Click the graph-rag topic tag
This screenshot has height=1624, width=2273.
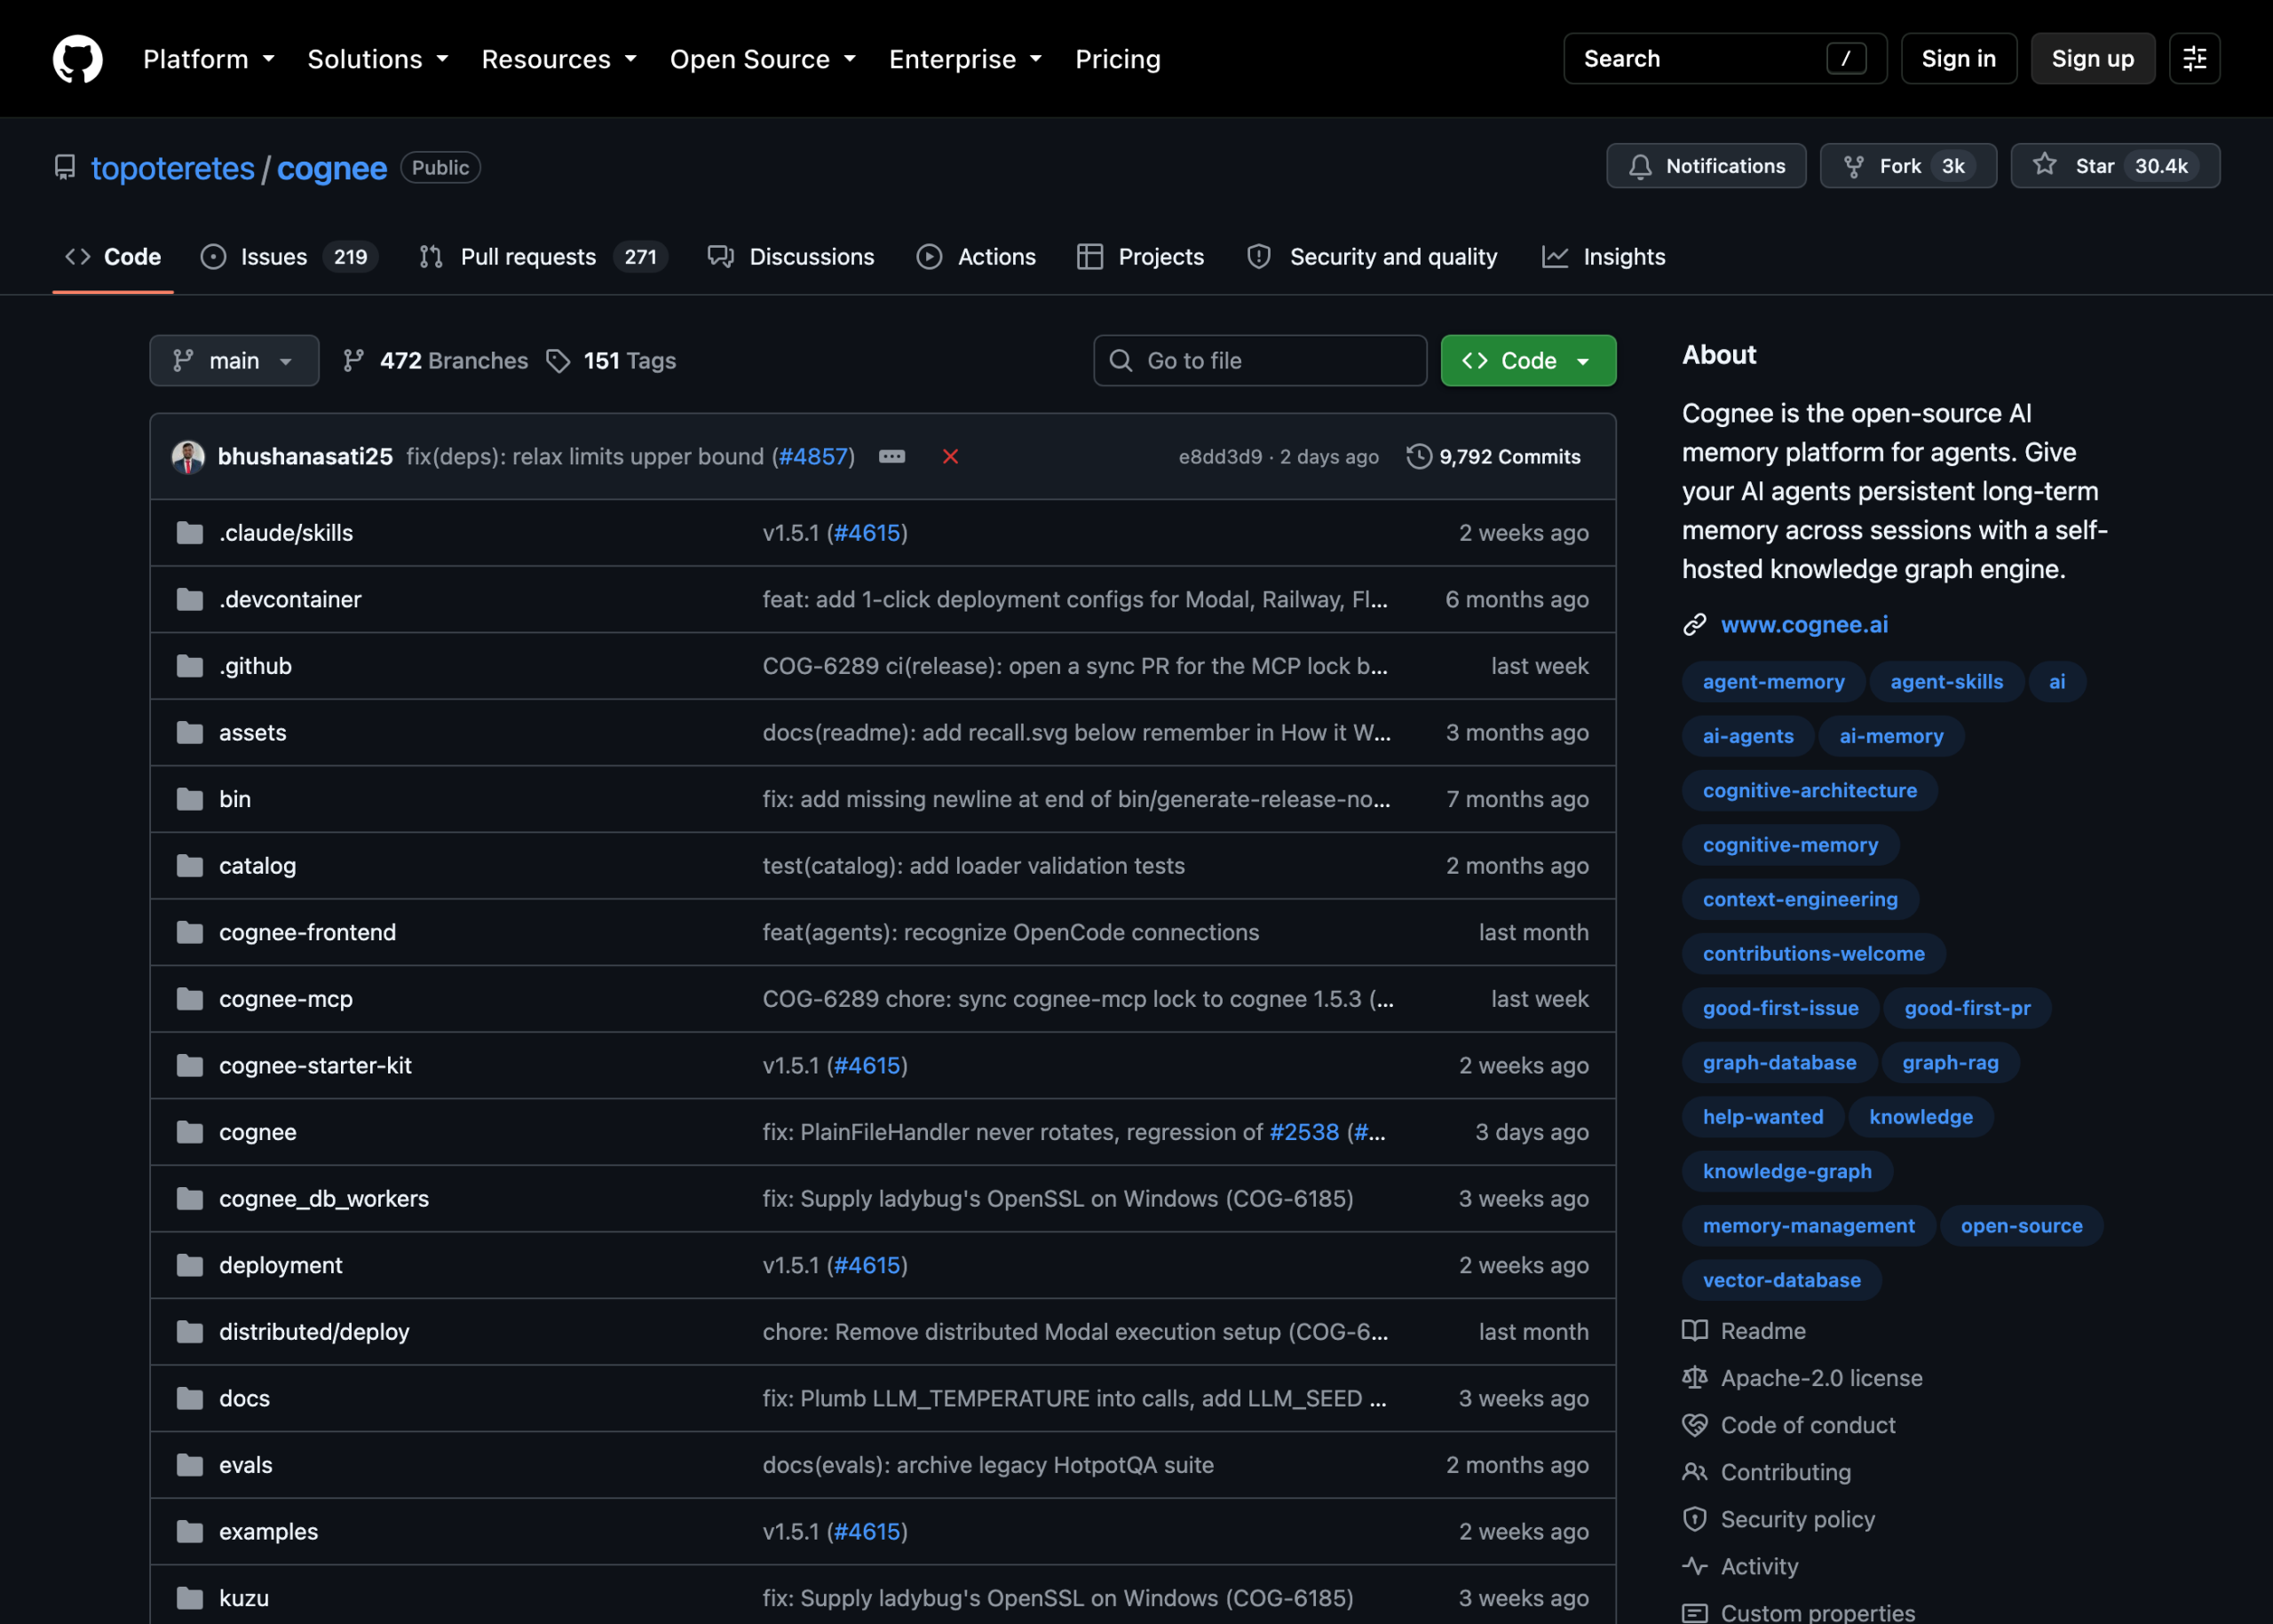pyautogui.click(x=1950, y=1063)
